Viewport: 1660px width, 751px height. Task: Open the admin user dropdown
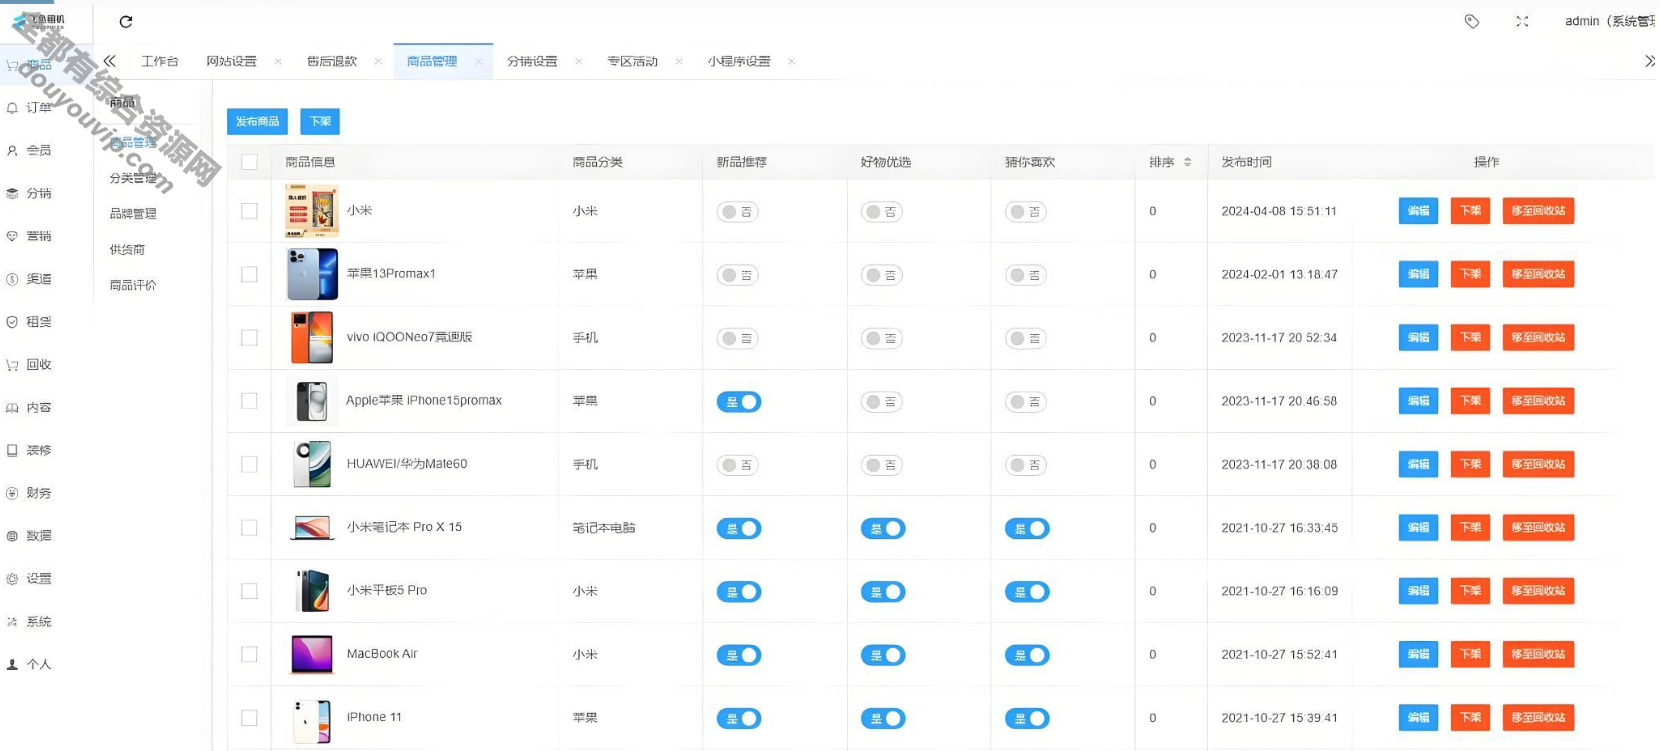[1610, 21]
